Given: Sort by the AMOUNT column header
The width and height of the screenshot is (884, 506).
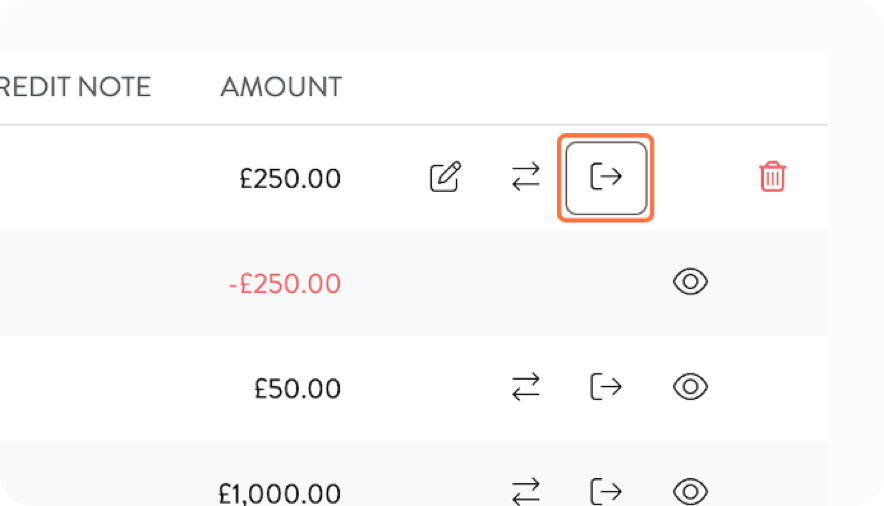Looking at the screenshot, I should [x=281, y=87].
